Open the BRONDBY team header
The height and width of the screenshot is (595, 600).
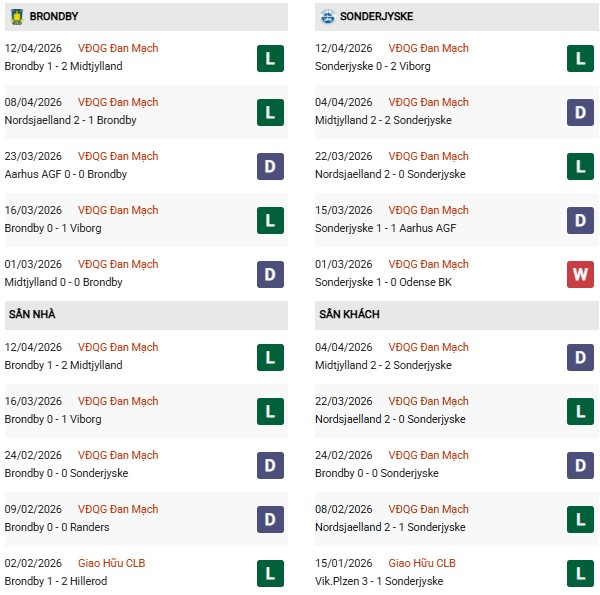pyautogui.click(x=56, y=17)
